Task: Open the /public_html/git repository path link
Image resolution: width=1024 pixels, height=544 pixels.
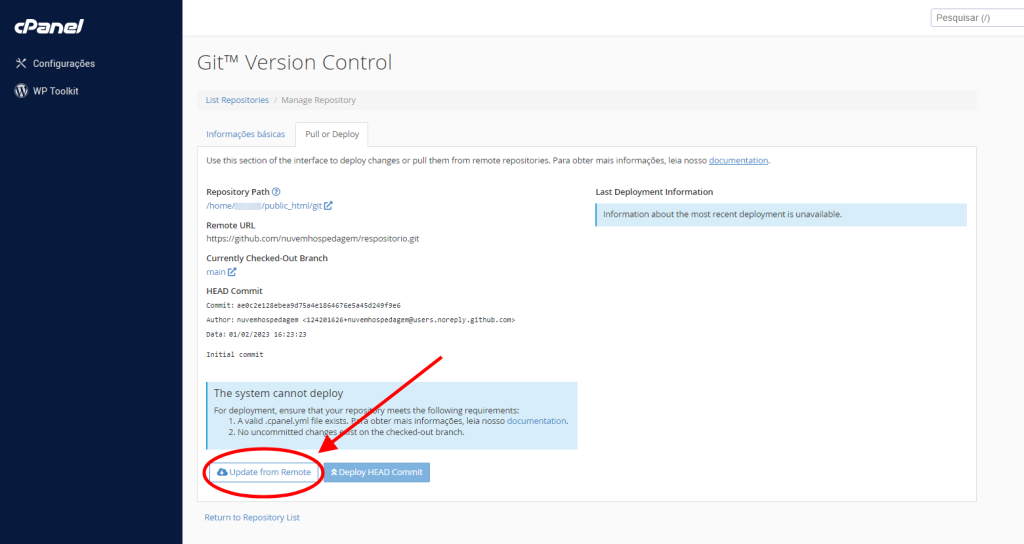Action: tap(264, 206)
